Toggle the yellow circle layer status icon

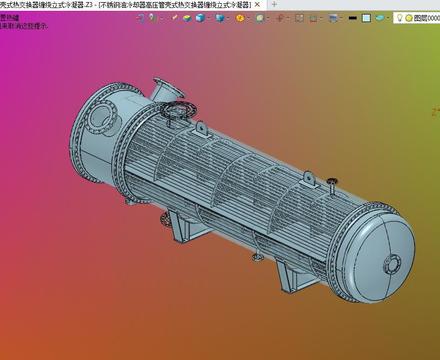(x=409, y=18)
